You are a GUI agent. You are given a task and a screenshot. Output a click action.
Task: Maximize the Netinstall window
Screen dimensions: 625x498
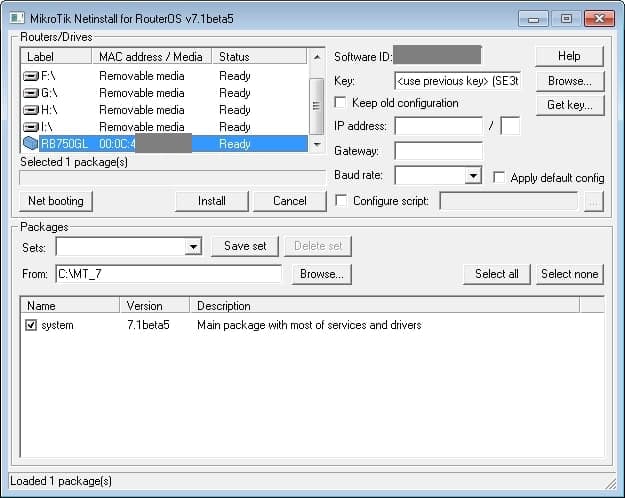(x=566, y=19)
